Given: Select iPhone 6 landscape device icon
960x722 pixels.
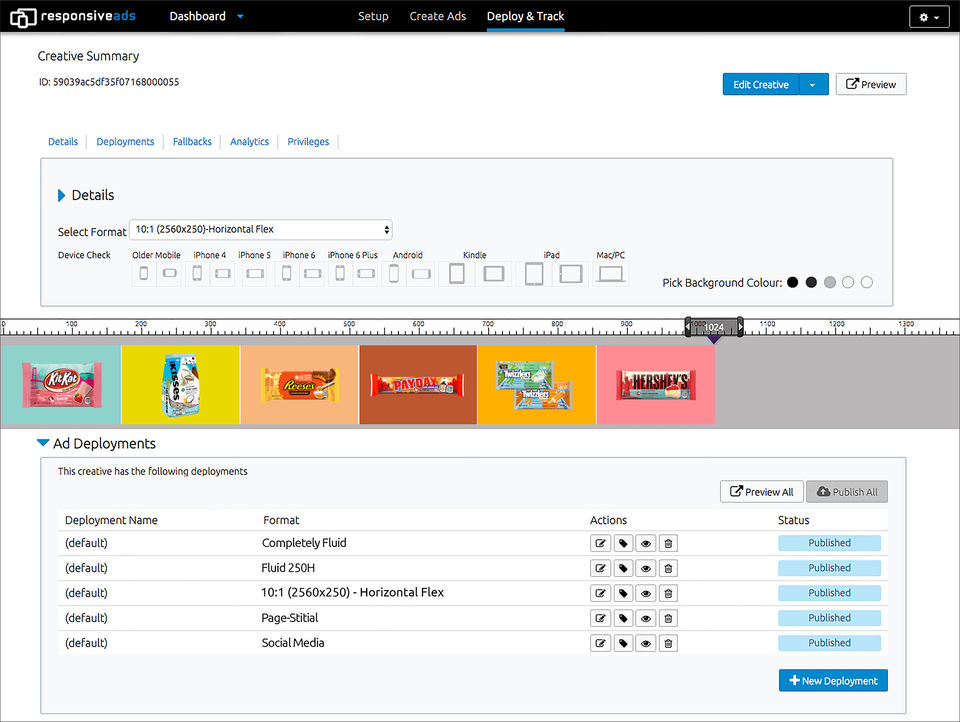Looking at the screenshot, I should click(x=312, y=273).
